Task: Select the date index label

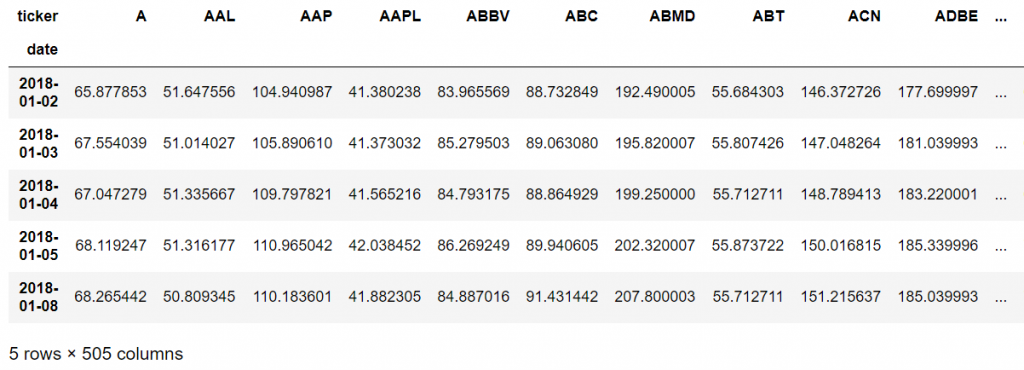Action: pyautogui.click(x=42, y=50)
